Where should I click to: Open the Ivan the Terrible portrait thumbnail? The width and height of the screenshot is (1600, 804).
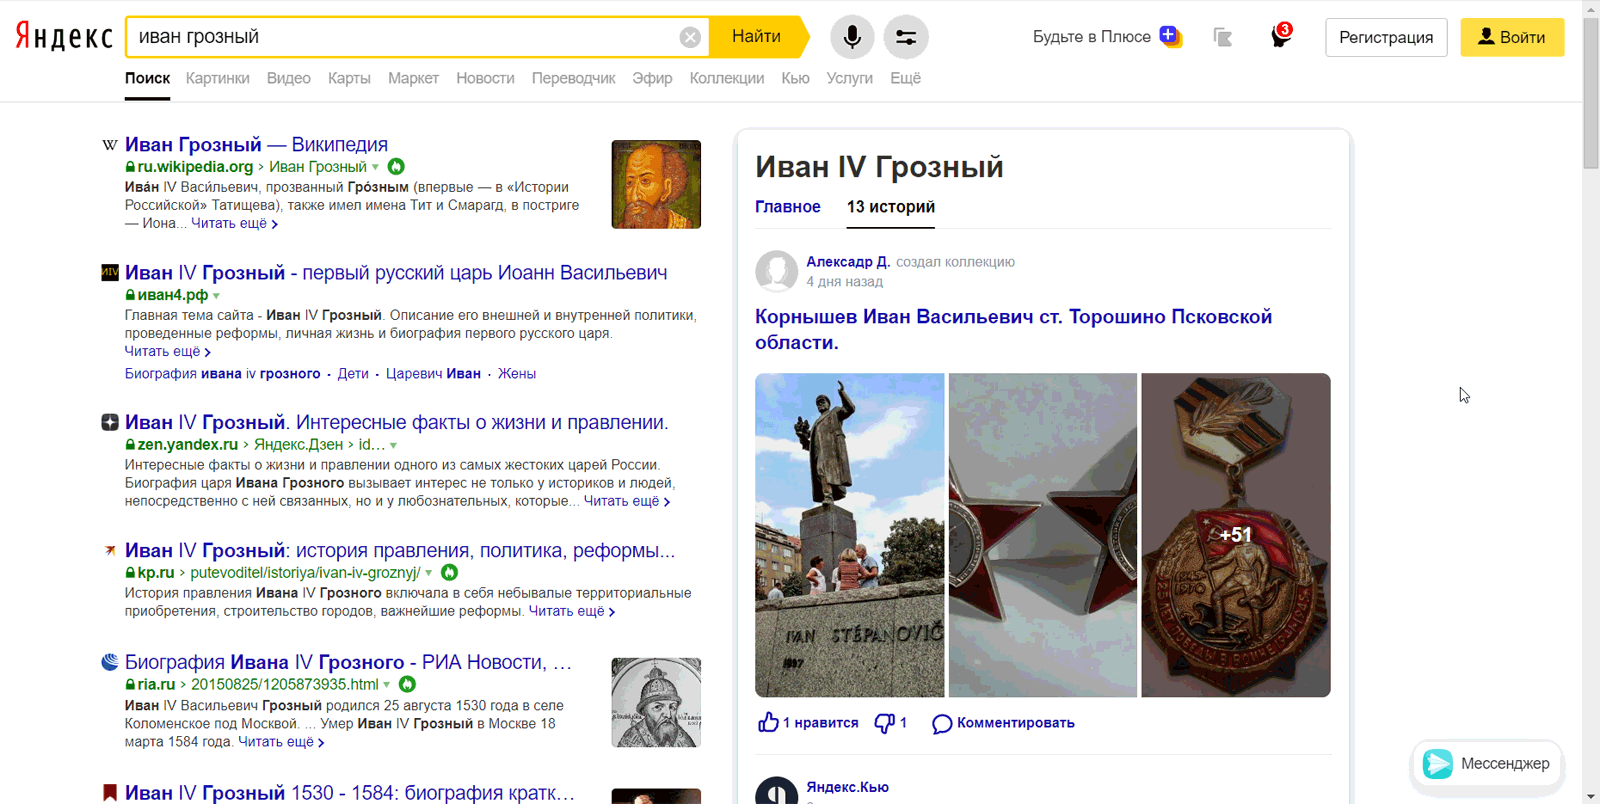tap(656, 184)
